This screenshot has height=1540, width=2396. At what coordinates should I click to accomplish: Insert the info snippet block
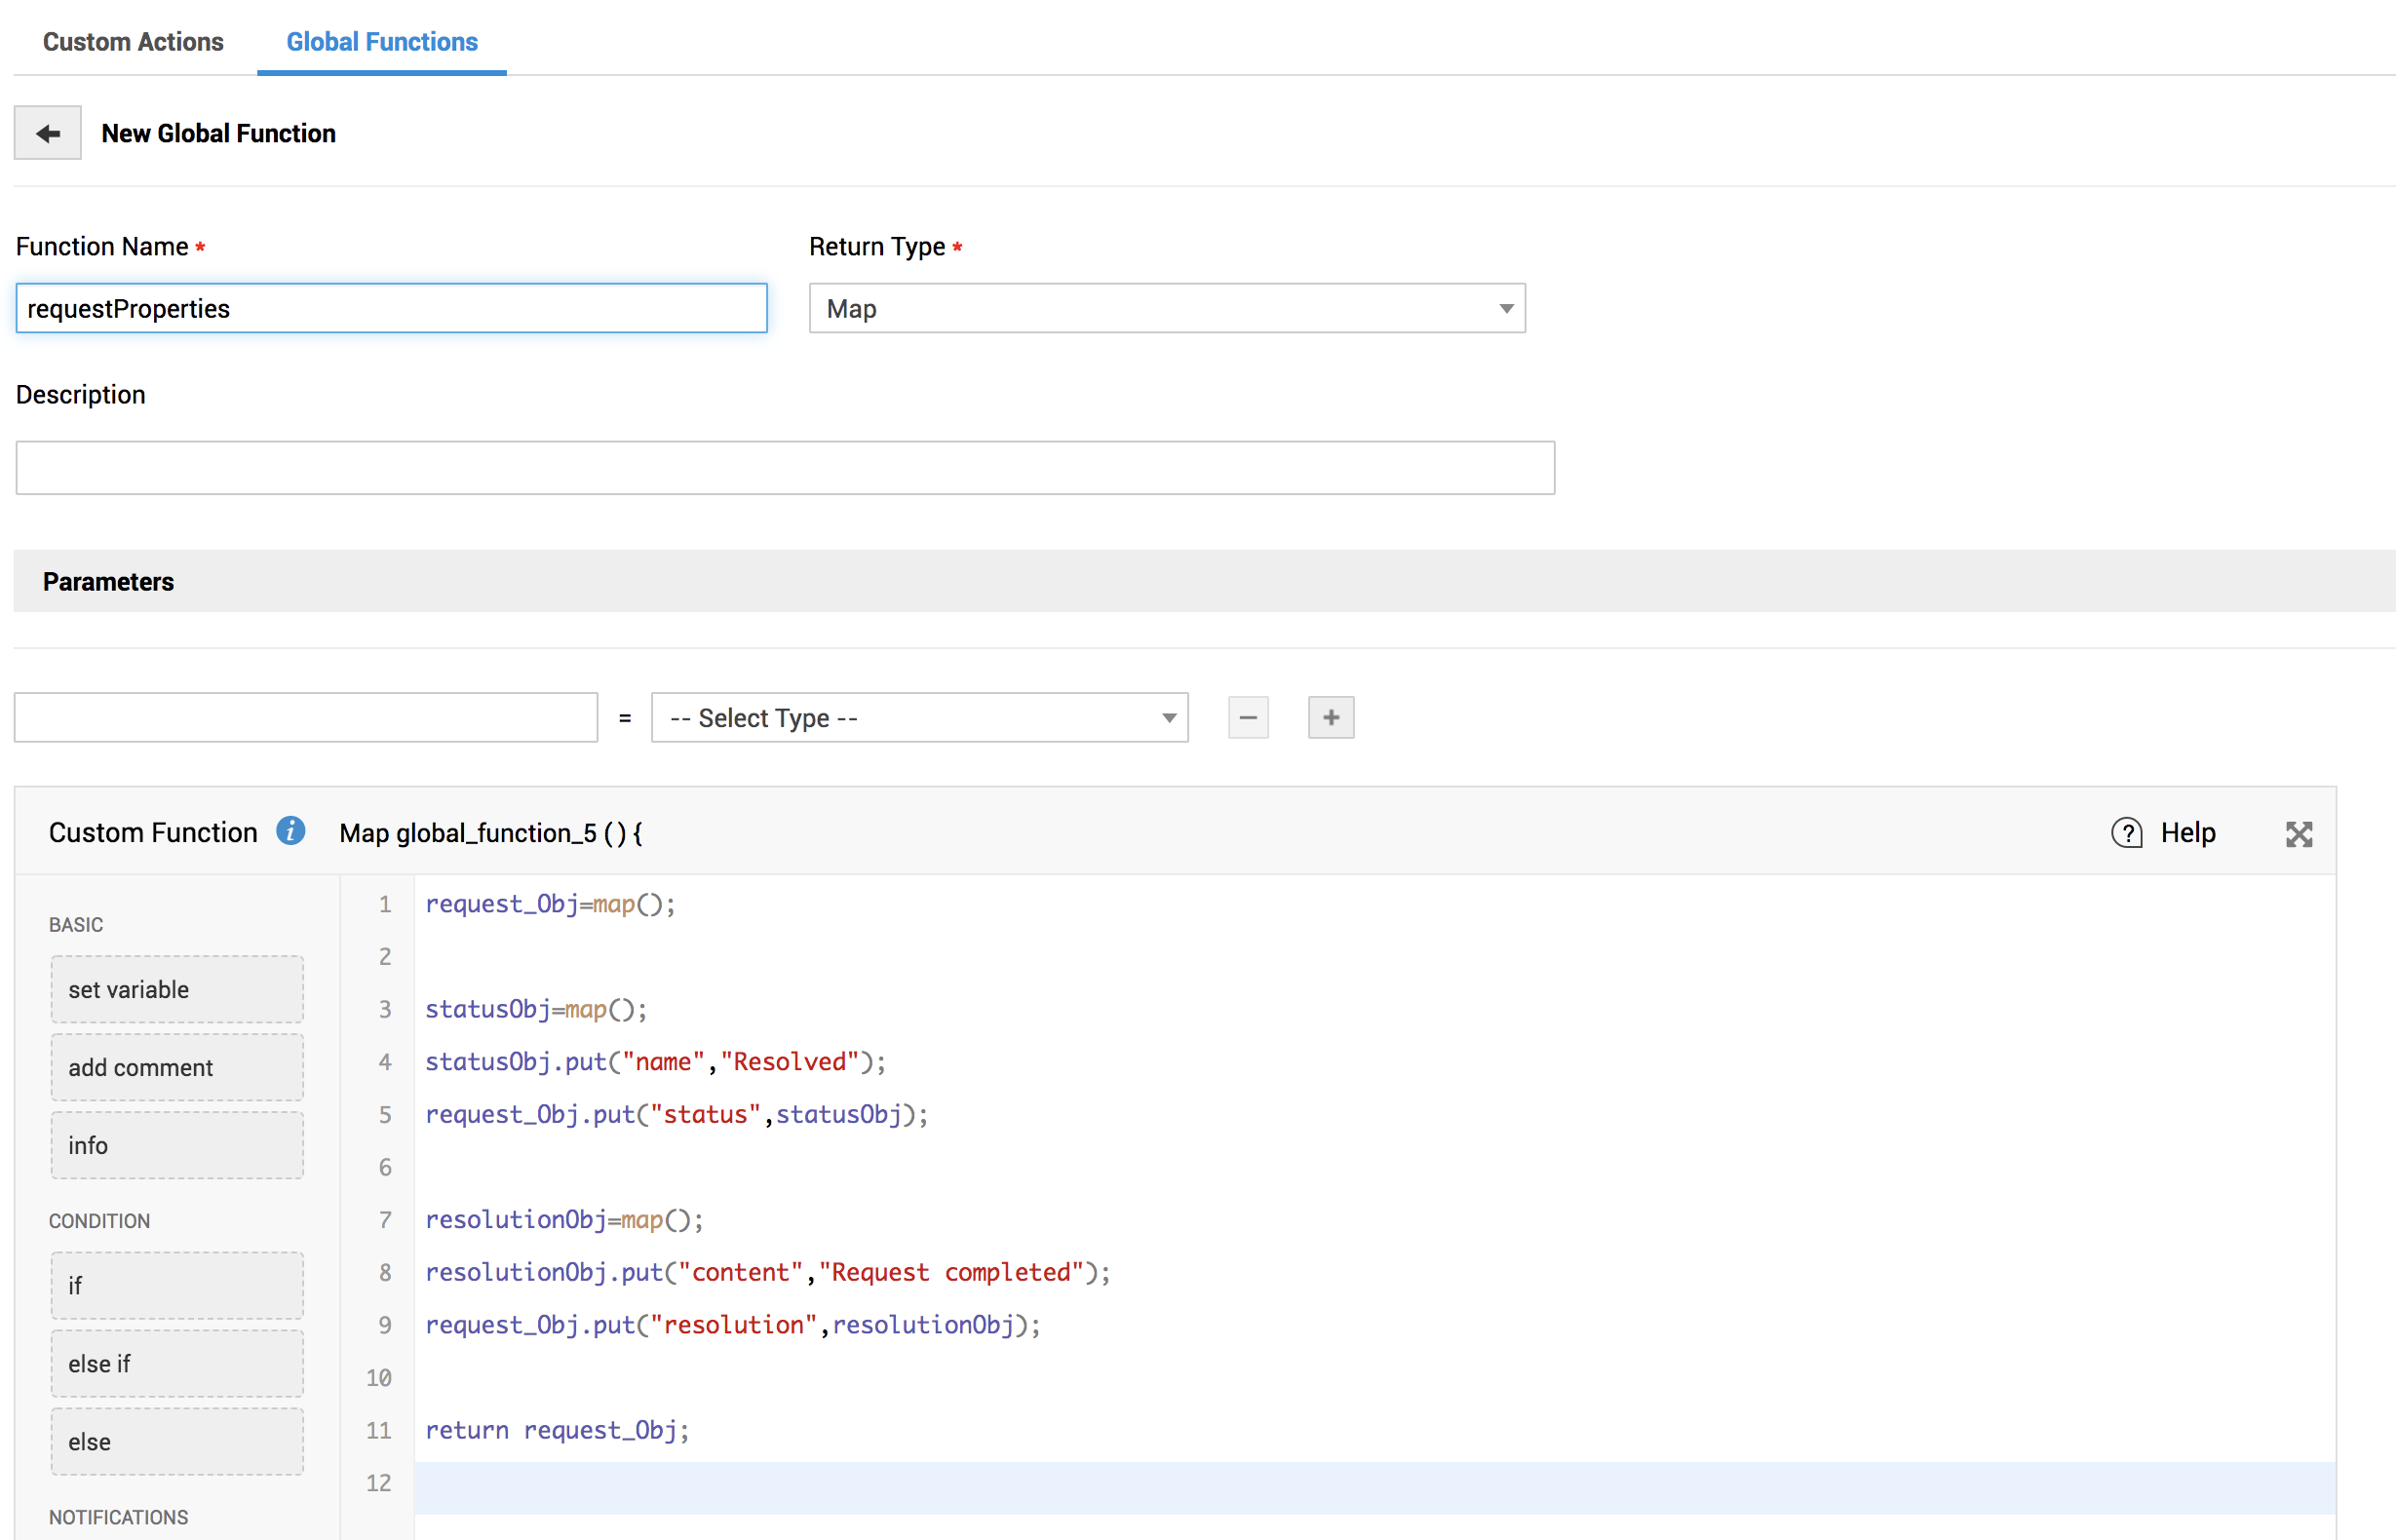coord(177,1145)
